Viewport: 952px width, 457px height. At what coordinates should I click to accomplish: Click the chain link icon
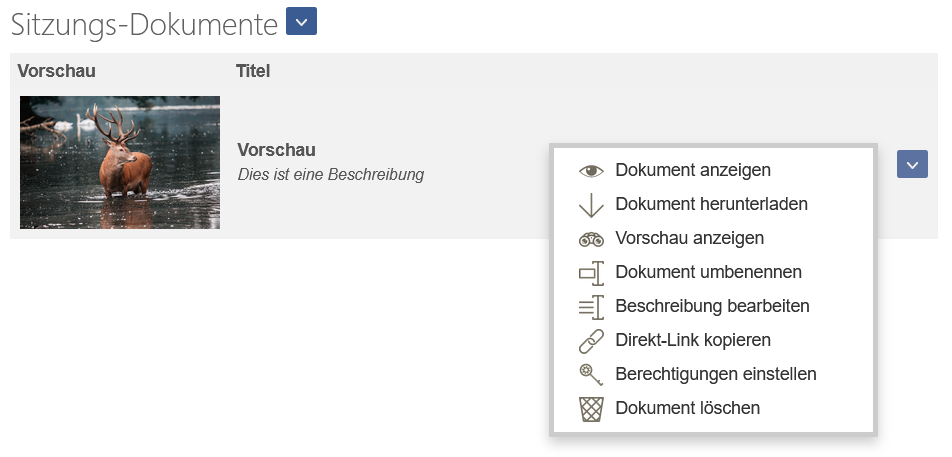[x=591, y=341]
